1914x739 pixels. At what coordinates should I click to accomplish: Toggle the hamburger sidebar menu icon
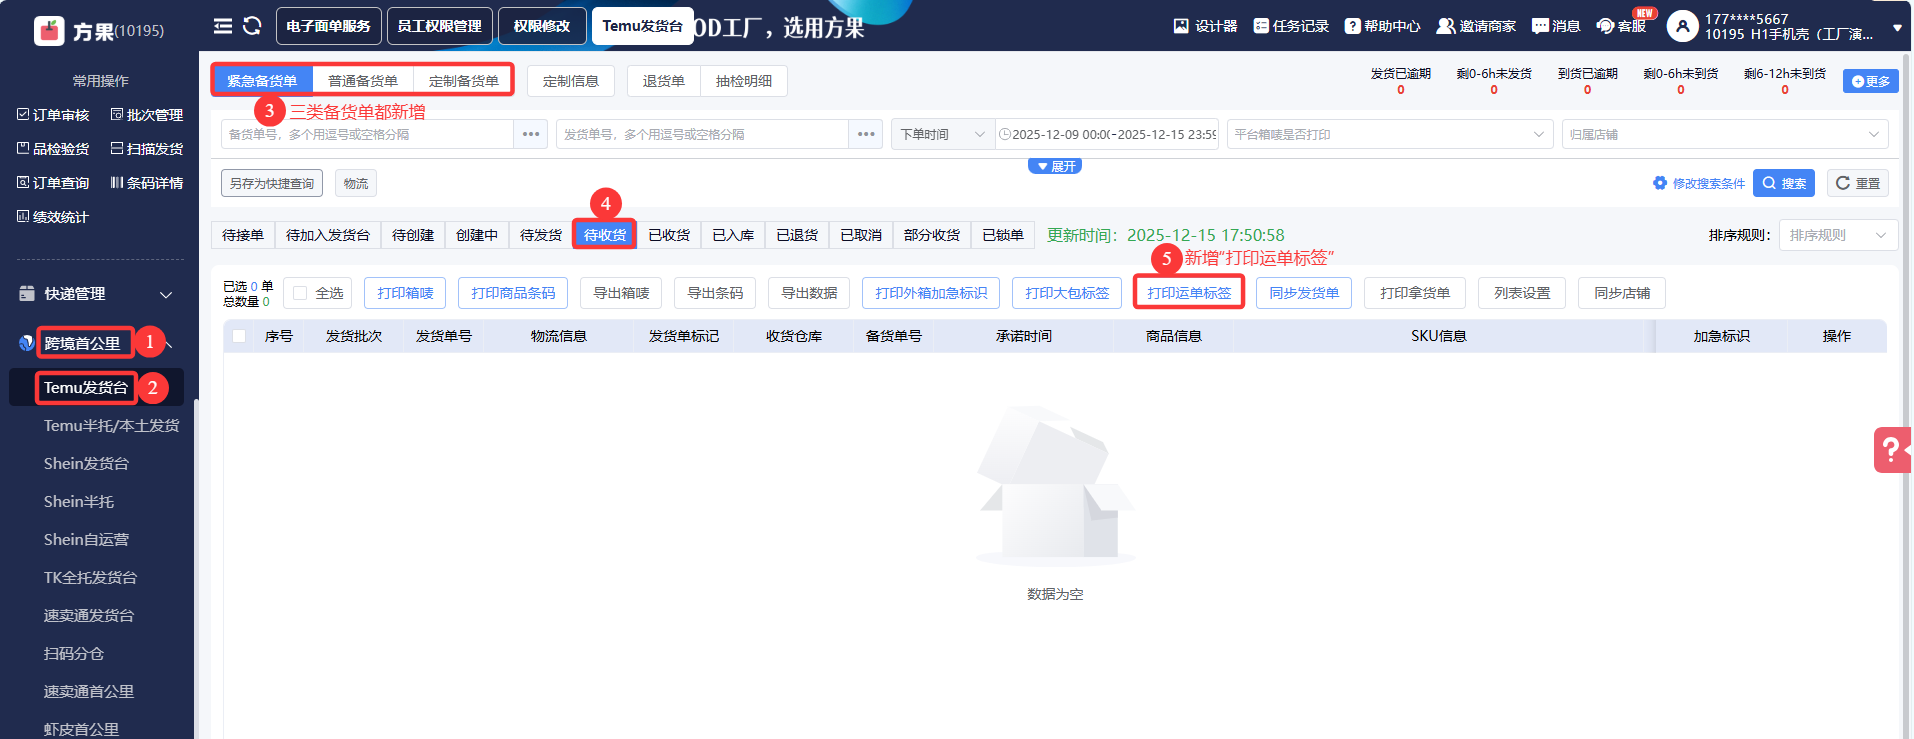point(223,26)
